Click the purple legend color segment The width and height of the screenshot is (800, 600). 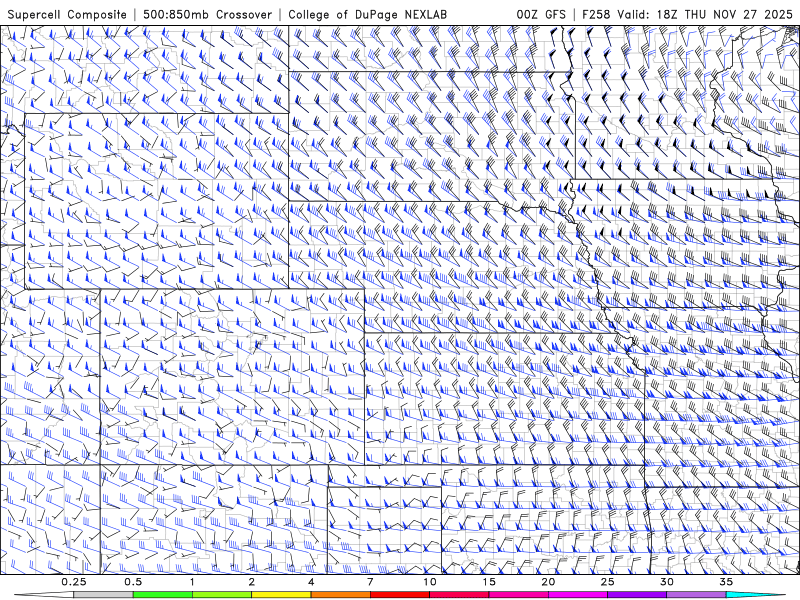[636, 595]
